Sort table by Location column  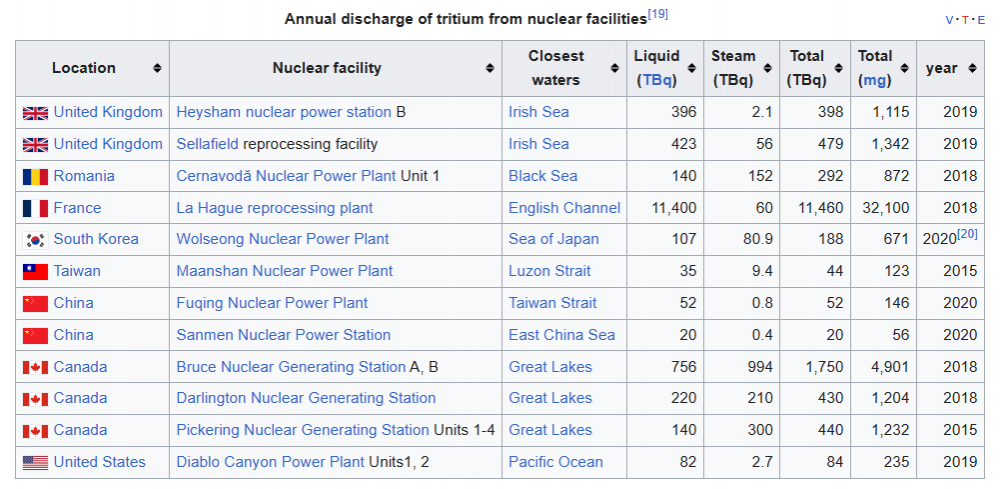(157, 69)
